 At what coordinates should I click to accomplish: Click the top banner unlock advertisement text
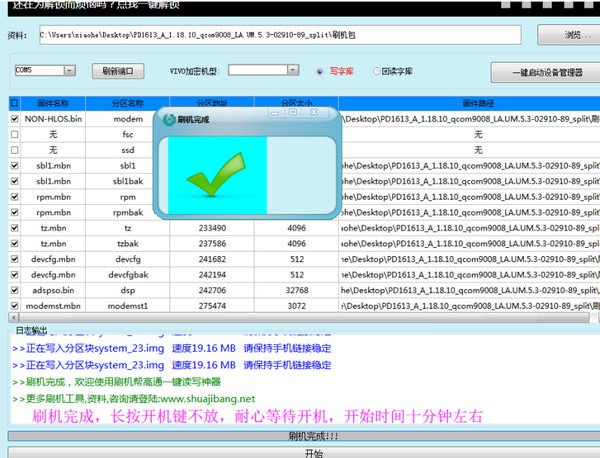pyautogui.click(x=96, y=5)
